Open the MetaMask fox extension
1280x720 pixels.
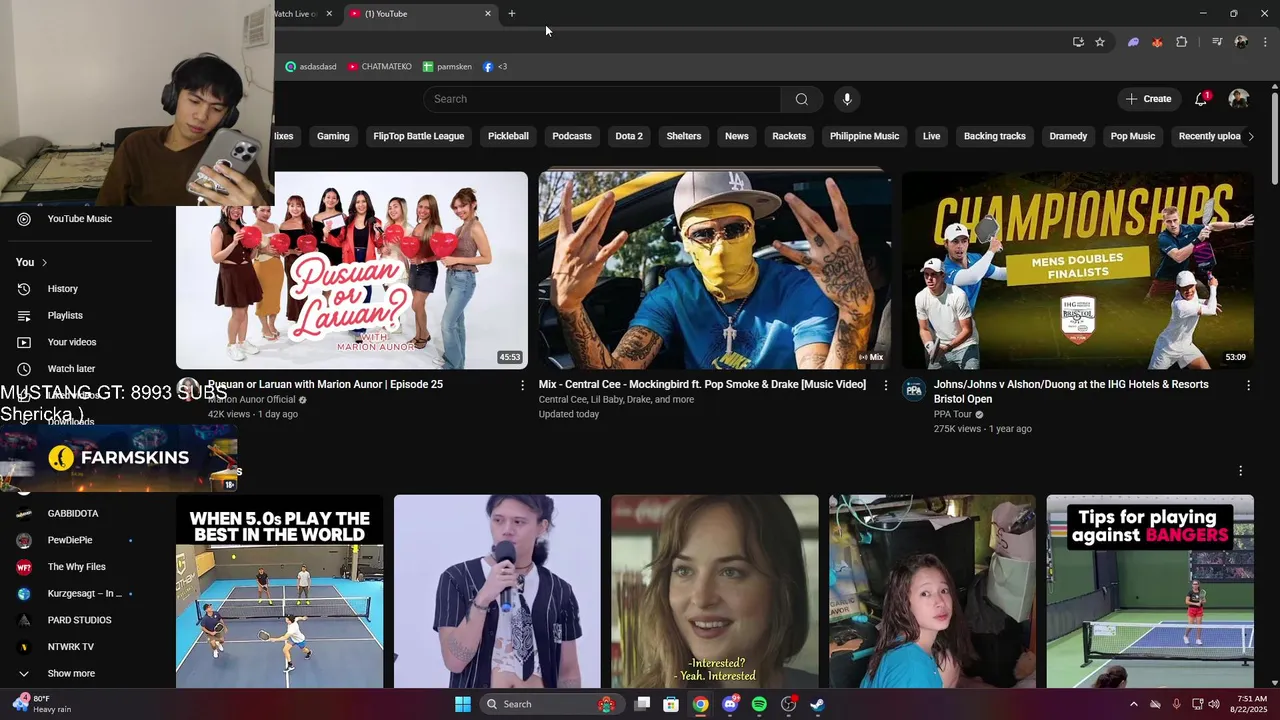pos(1157,42)
